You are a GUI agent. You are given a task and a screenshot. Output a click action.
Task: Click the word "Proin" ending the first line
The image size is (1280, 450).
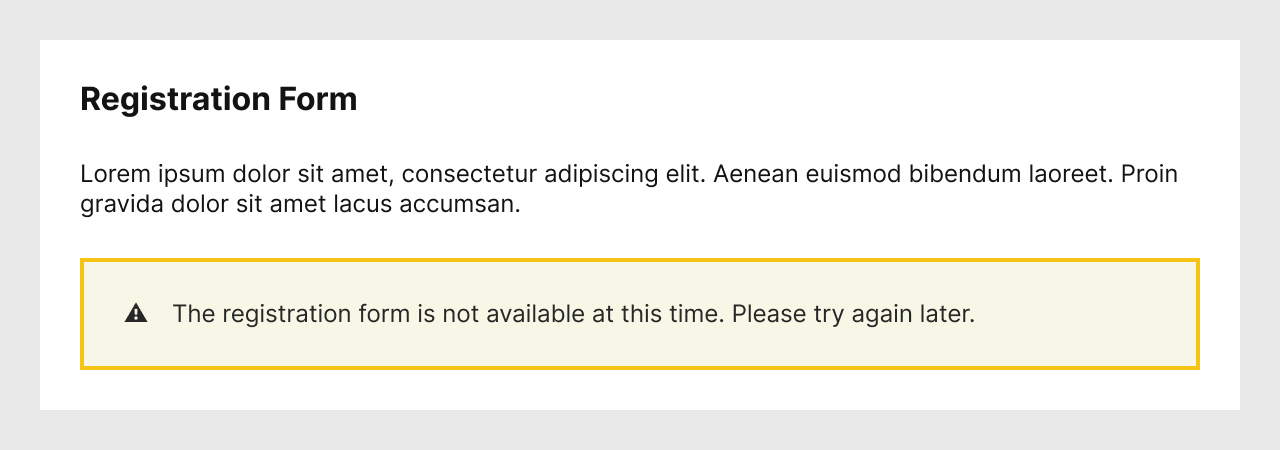point(1149,175)
